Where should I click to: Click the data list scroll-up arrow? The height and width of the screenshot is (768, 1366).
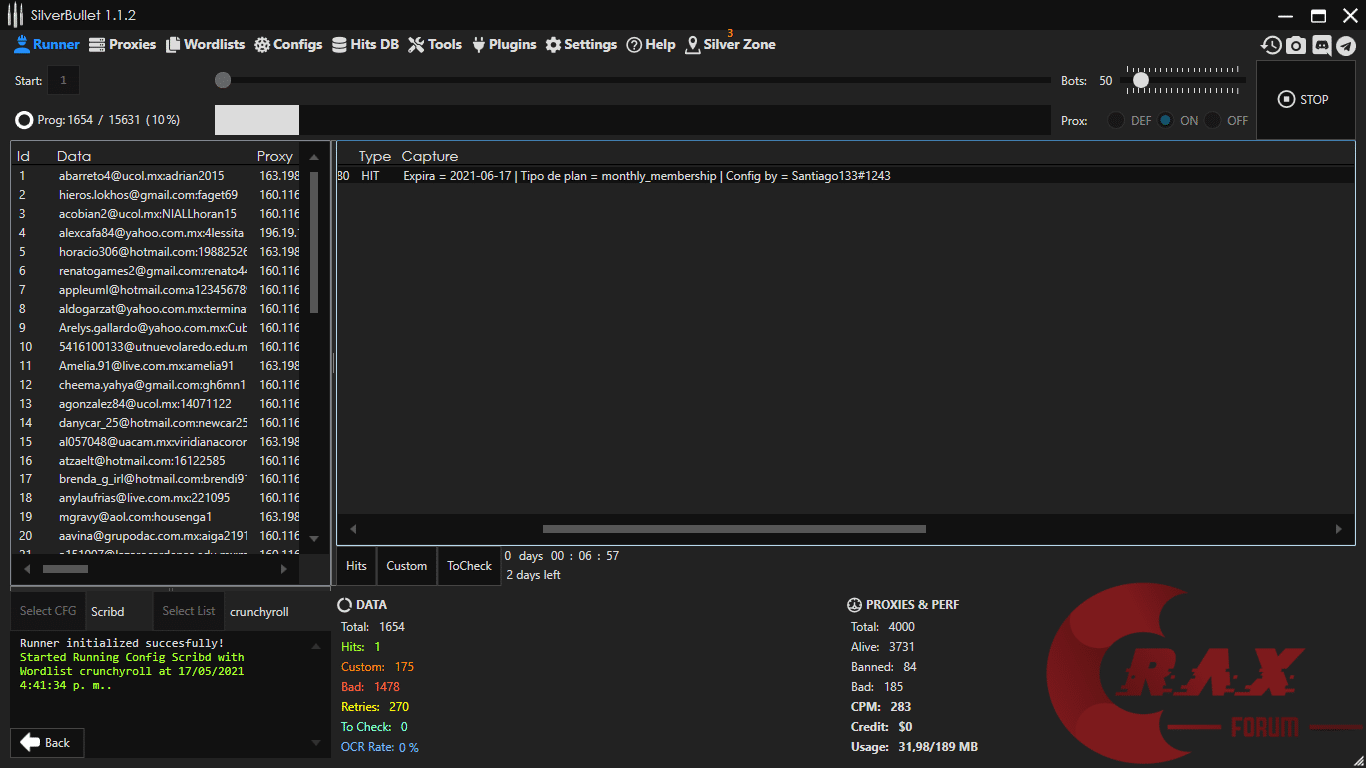[x=314, y=157]
